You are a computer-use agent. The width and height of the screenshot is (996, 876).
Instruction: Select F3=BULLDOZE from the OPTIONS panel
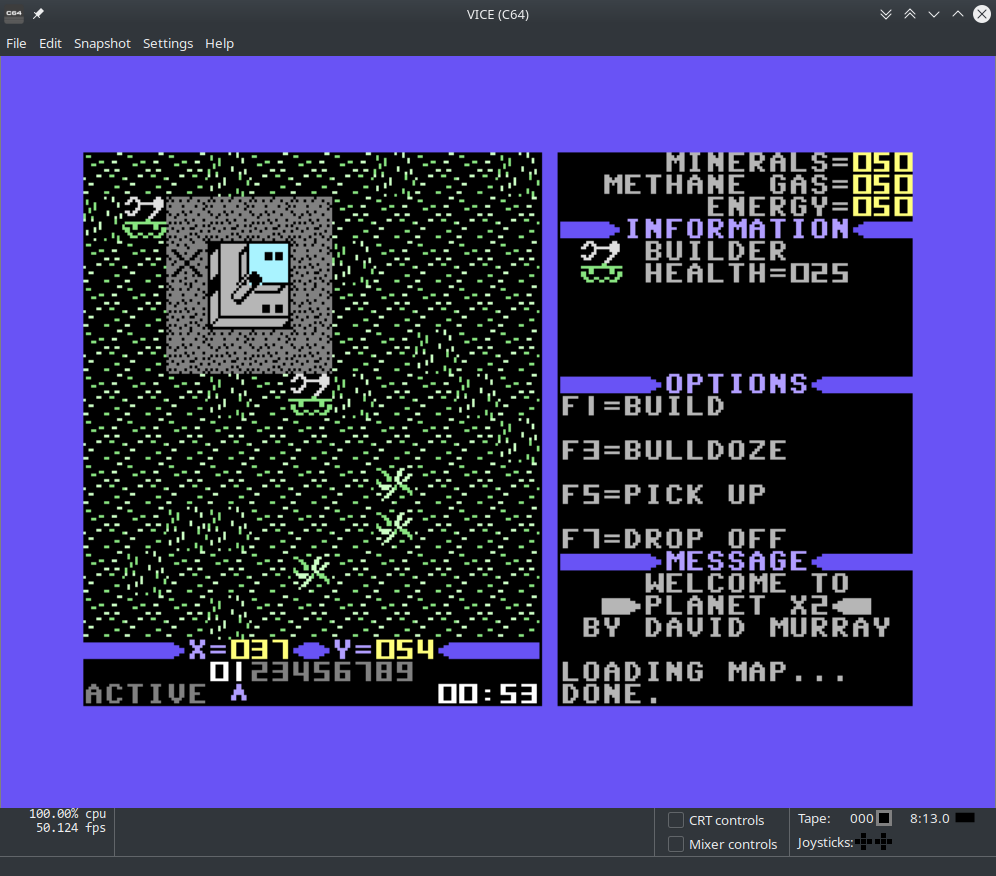click(x=676, y=450)
